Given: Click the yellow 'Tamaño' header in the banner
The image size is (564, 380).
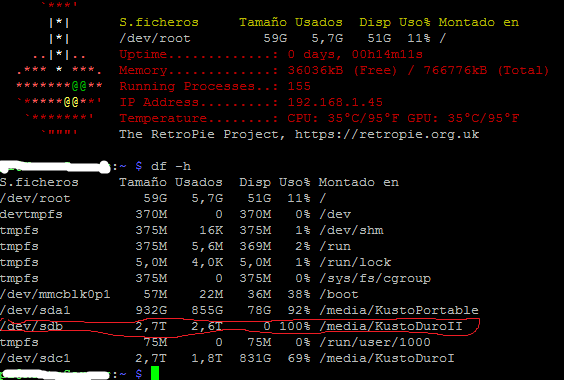Looking at the screenshot, I should click(x=263, y=22).
